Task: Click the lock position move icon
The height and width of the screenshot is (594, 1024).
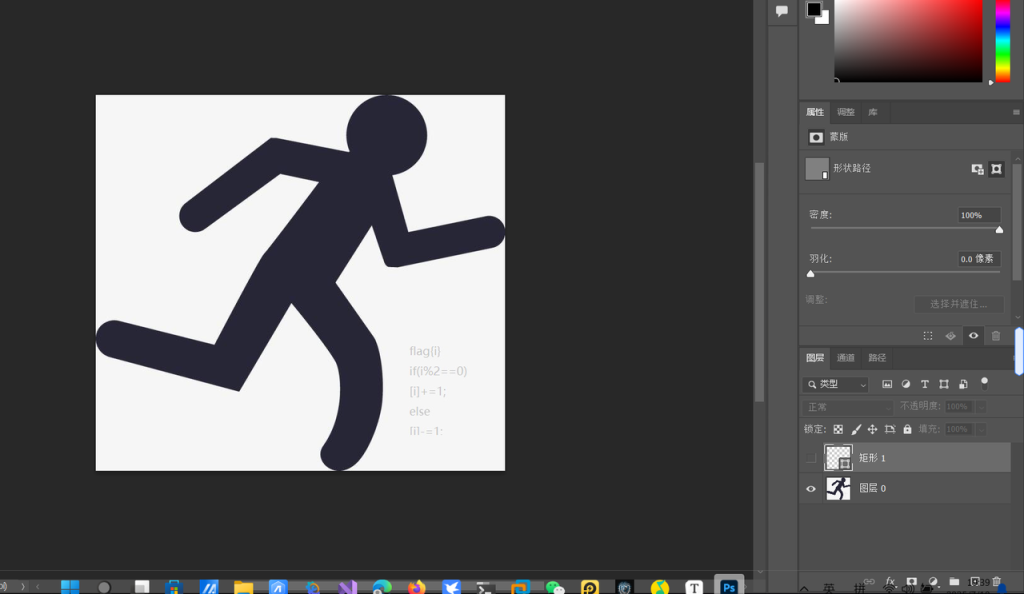Action: coord(872,429)
